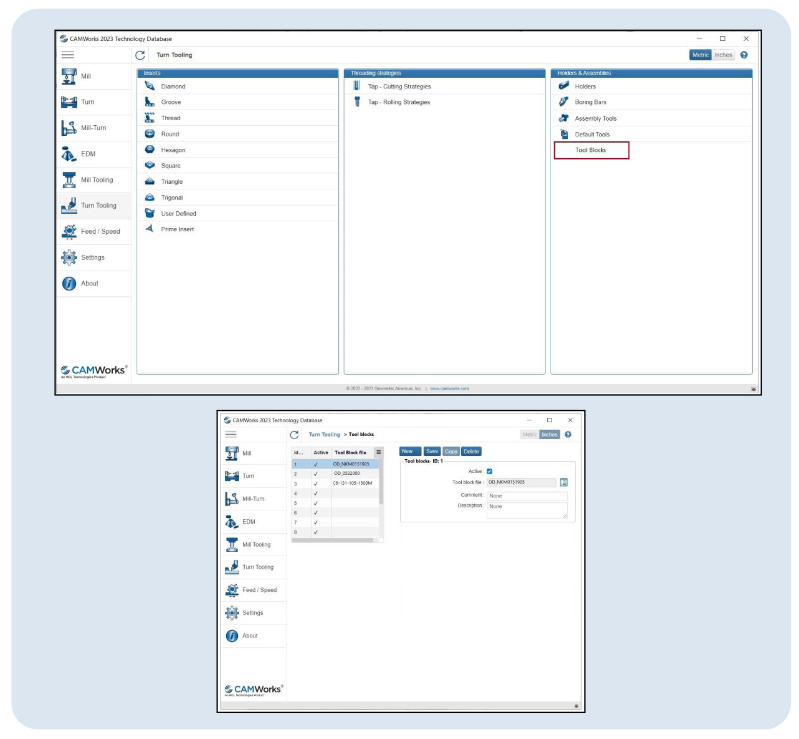
Task: Switch to Metric units in lower window
Action: tap(529, 435)
